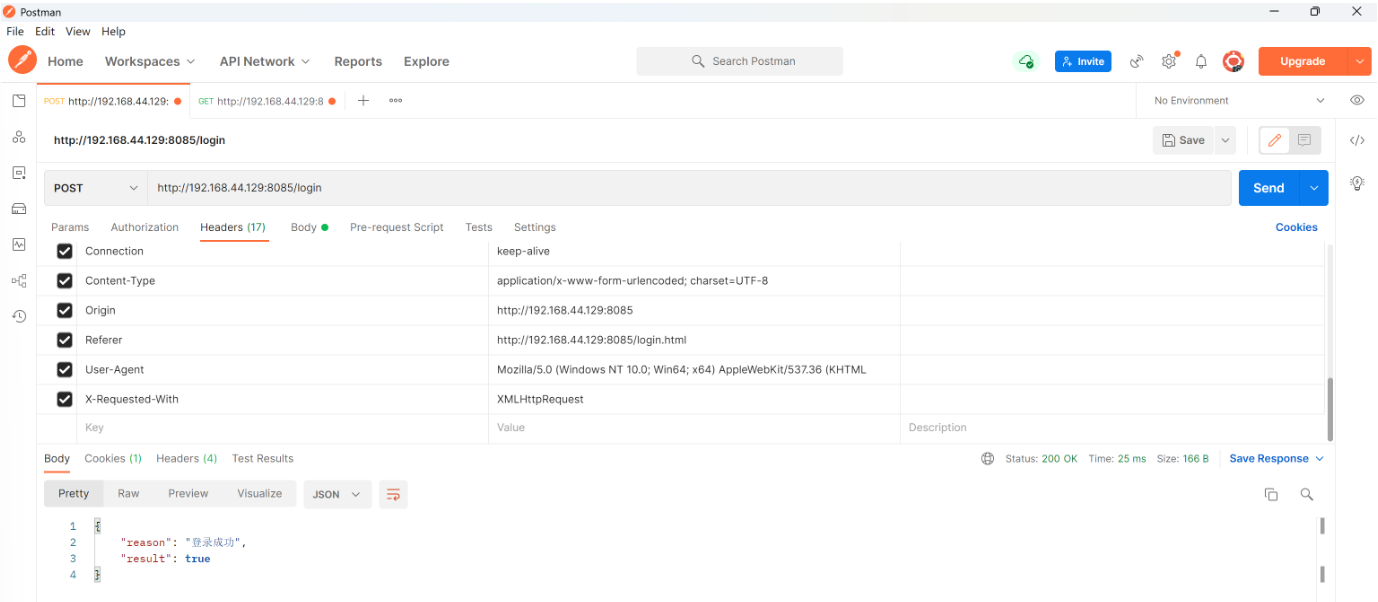Uncheck the X-Requested-With header
The height and width of the screenshot is (602, 1378).
[x=65, y=399]
